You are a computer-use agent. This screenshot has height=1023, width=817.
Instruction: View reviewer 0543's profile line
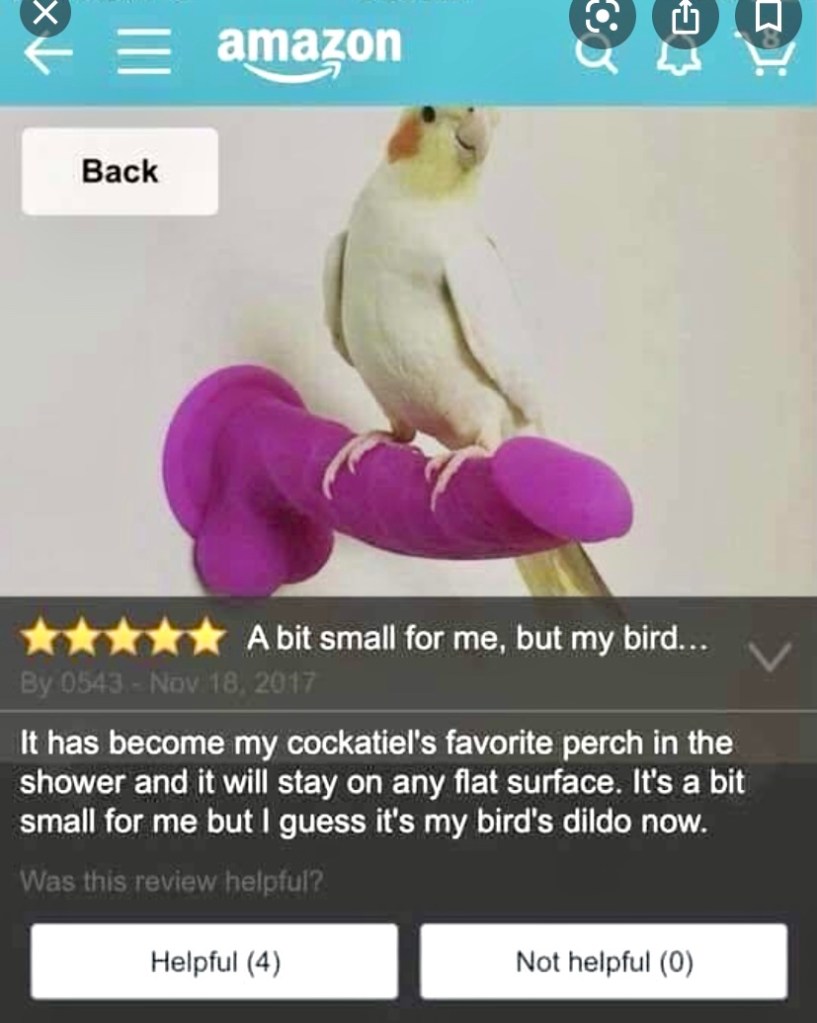coord(168,683)
